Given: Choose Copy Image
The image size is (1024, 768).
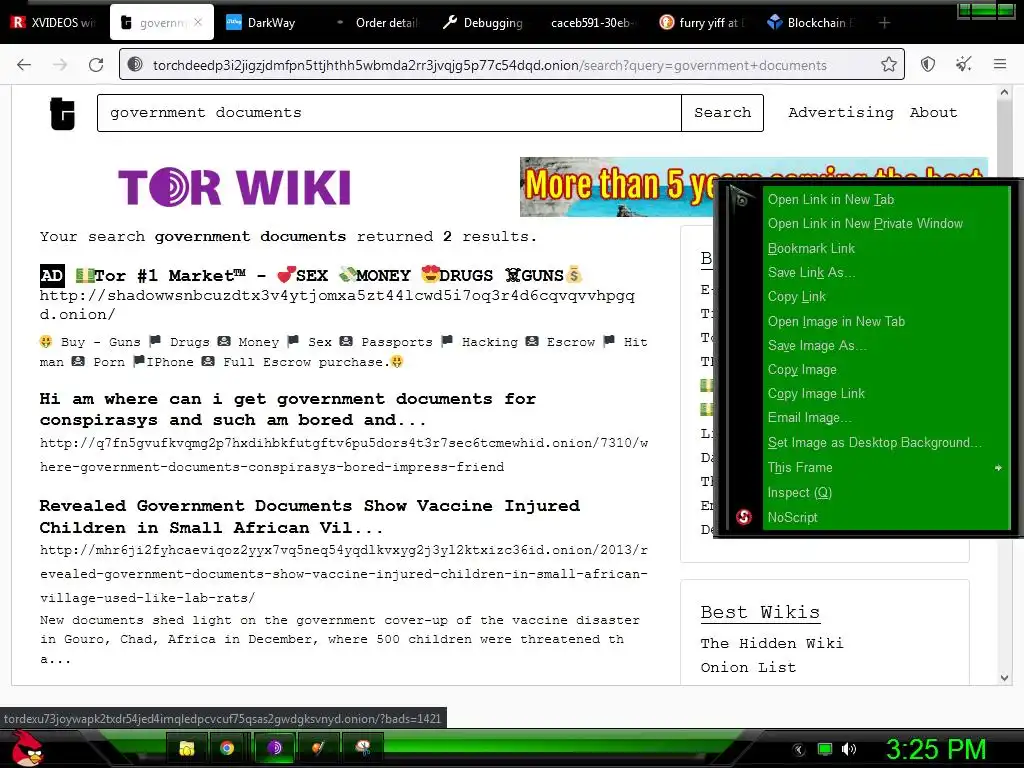Looking at the screenshot, I should coord(886,370).
